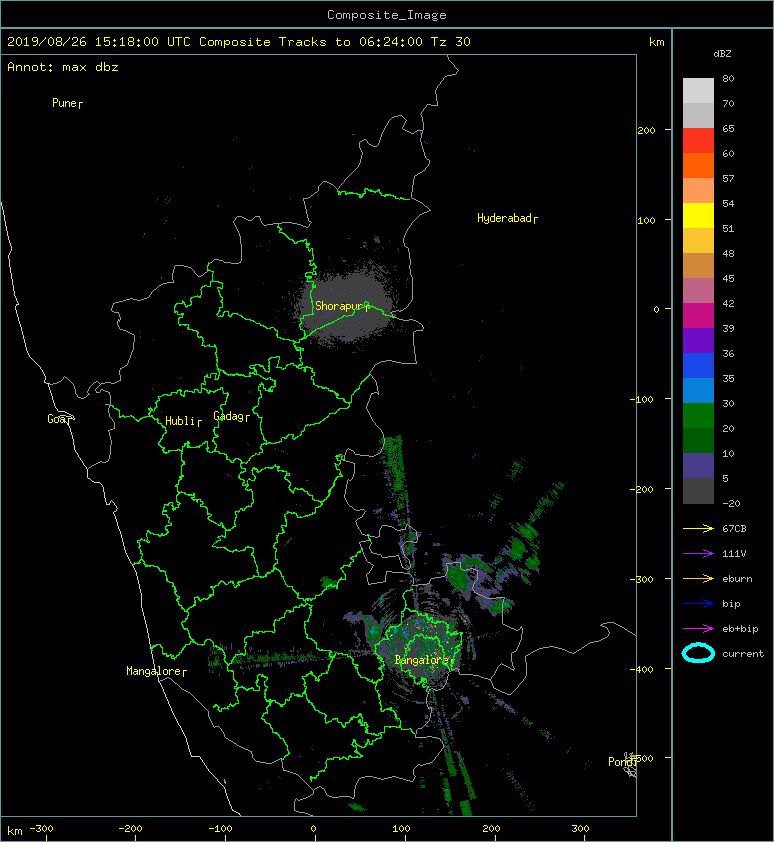Click the dark orange 60 dBZ swatch
Image resolution: width=774 pixels, height=842 pixels.
pyautogui.click(x=698, y=165)
